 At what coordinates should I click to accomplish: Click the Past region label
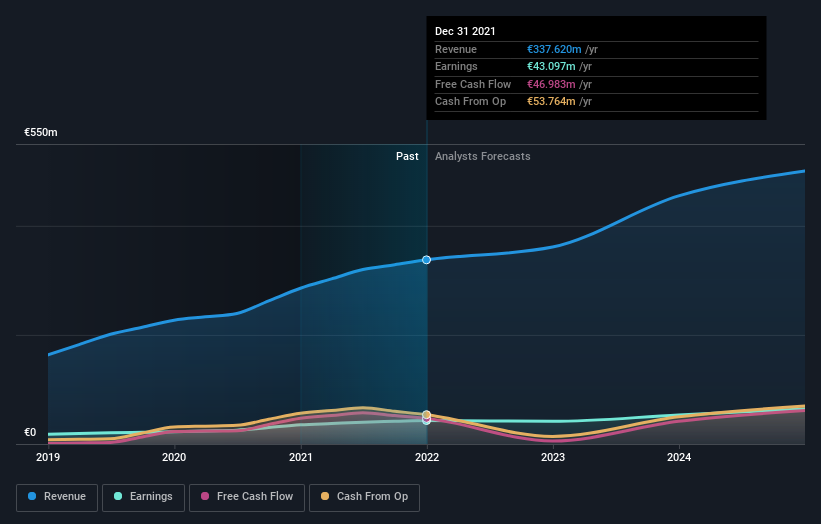click(x=407, y=156)
